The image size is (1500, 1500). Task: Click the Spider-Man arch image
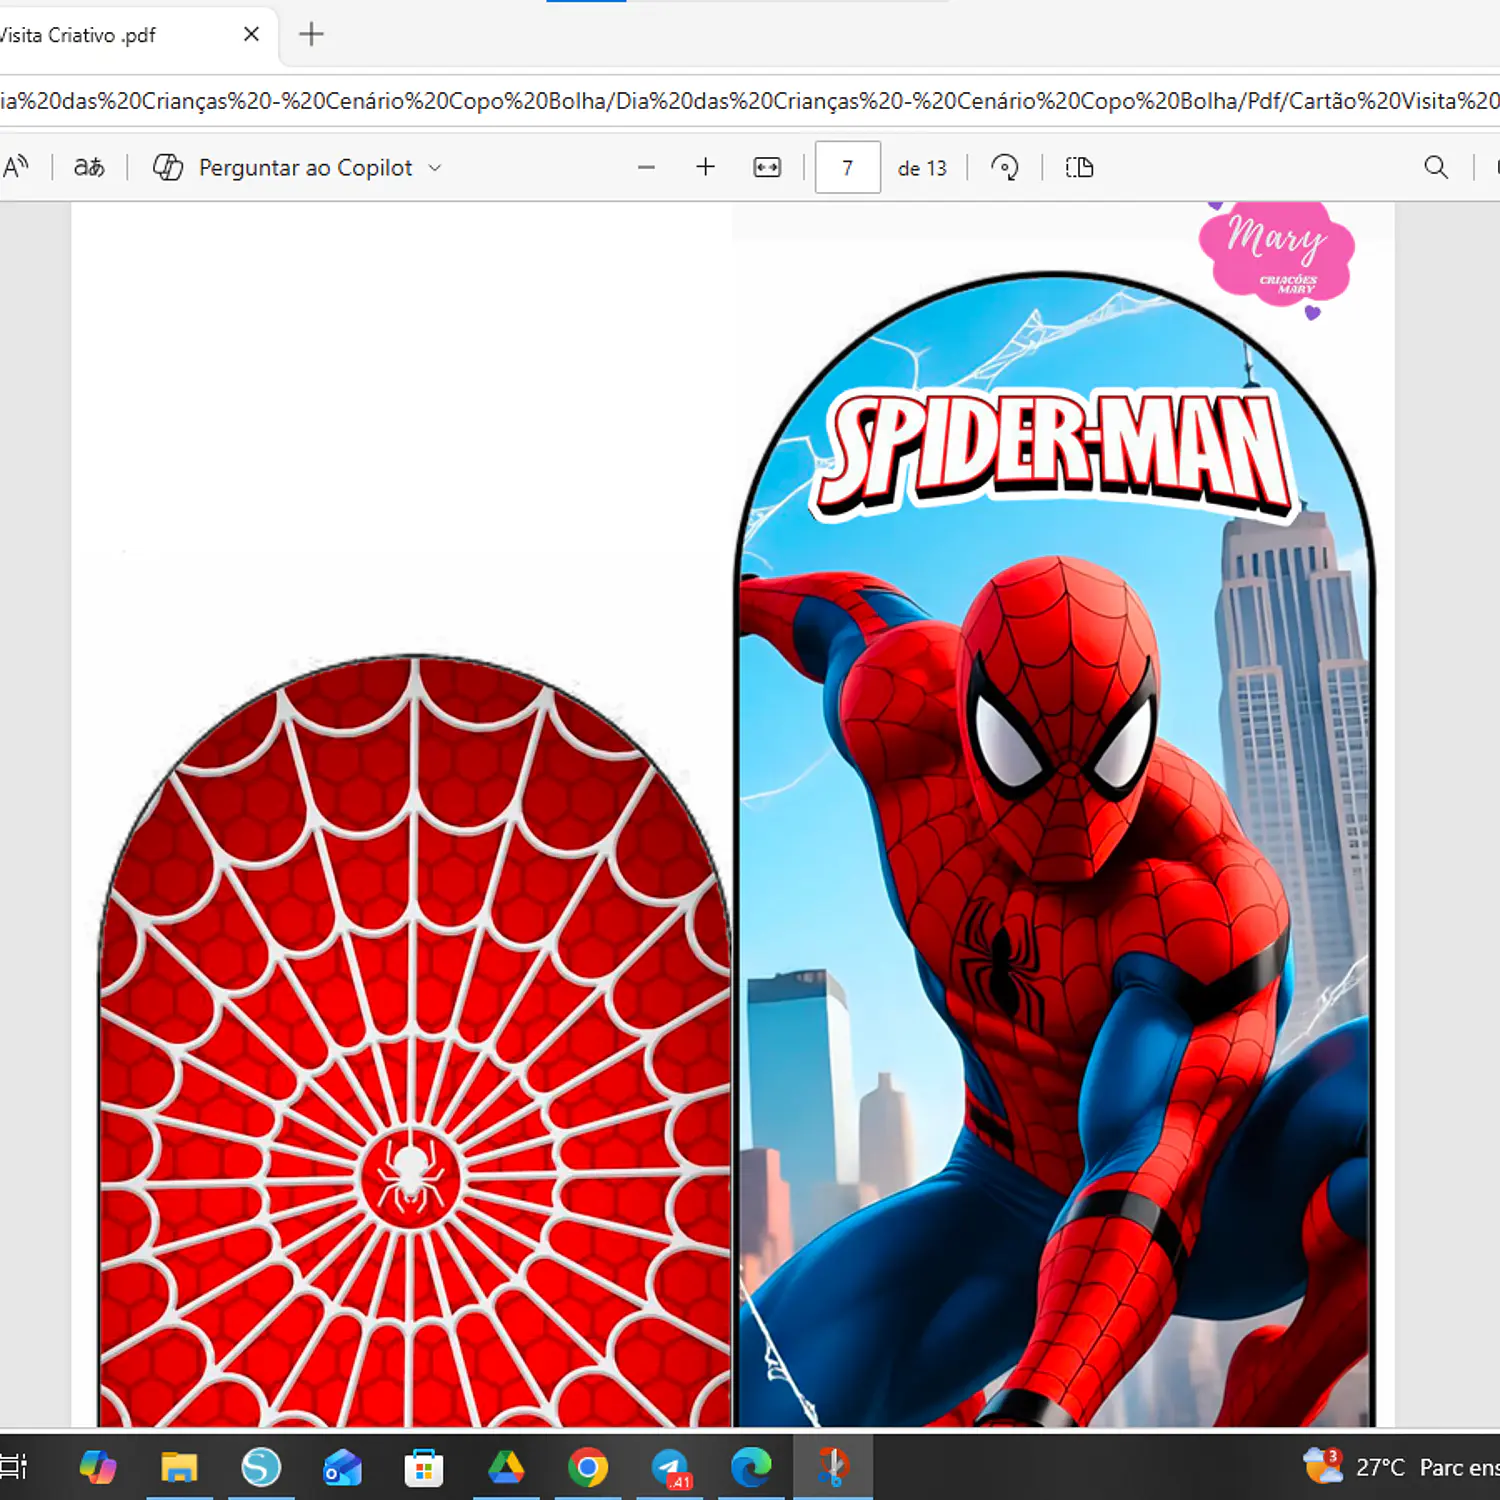(x=1055, y=850)
